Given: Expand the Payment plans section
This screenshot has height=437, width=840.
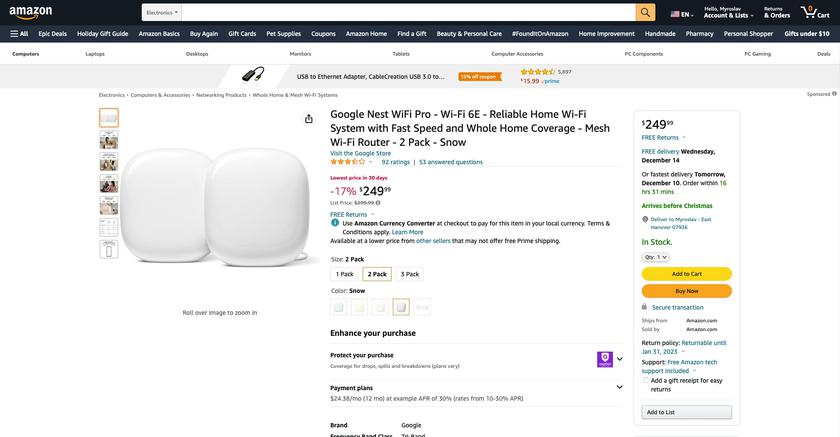Looking at the screenshot, I should coord(619,388).
